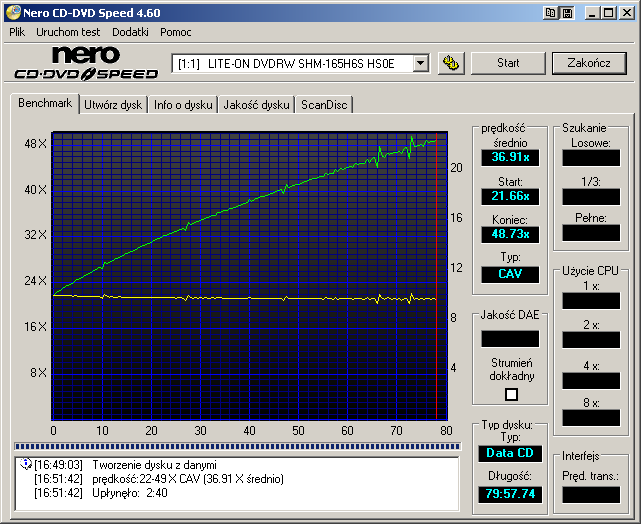Open the Pomoc menu
The width and height of the screenshot is (641, 524).
(175, 32)
